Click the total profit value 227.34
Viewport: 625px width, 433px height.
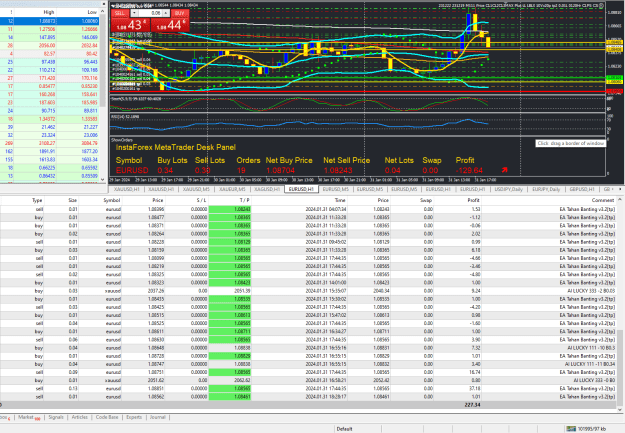click(x=472, y=405)
